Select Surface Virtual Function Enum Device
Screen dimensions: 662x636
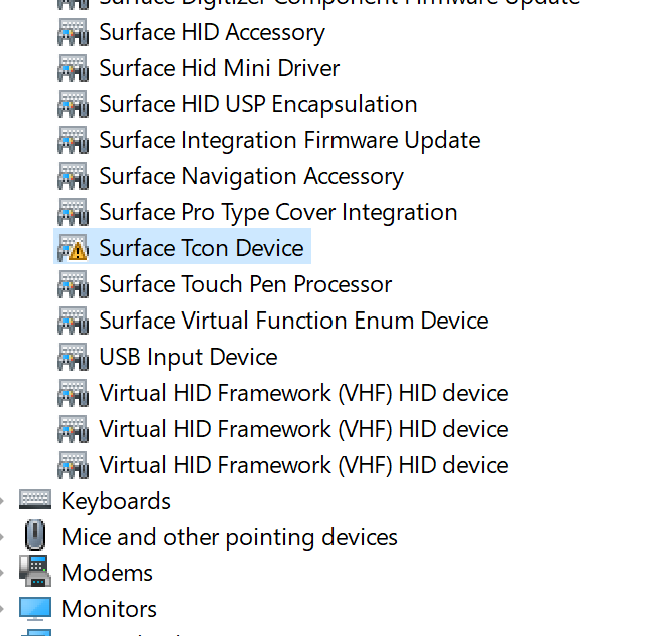pyautogui.click(x=293, y=321)
